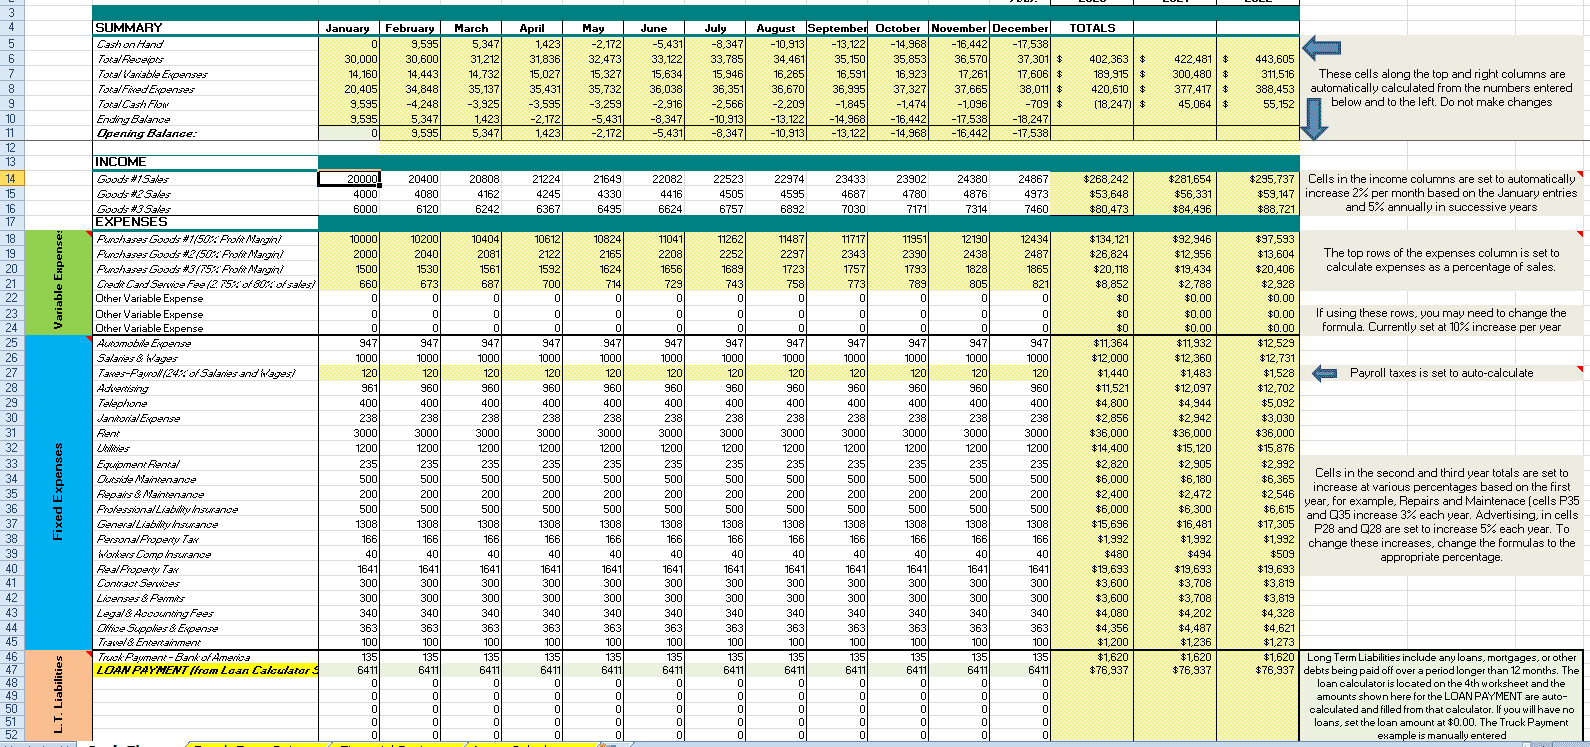Viewport: 1590px width, 747px height.
Task: Click the blue left arrow beside Payroll taxes note
Action: [x=1324, y=373]
